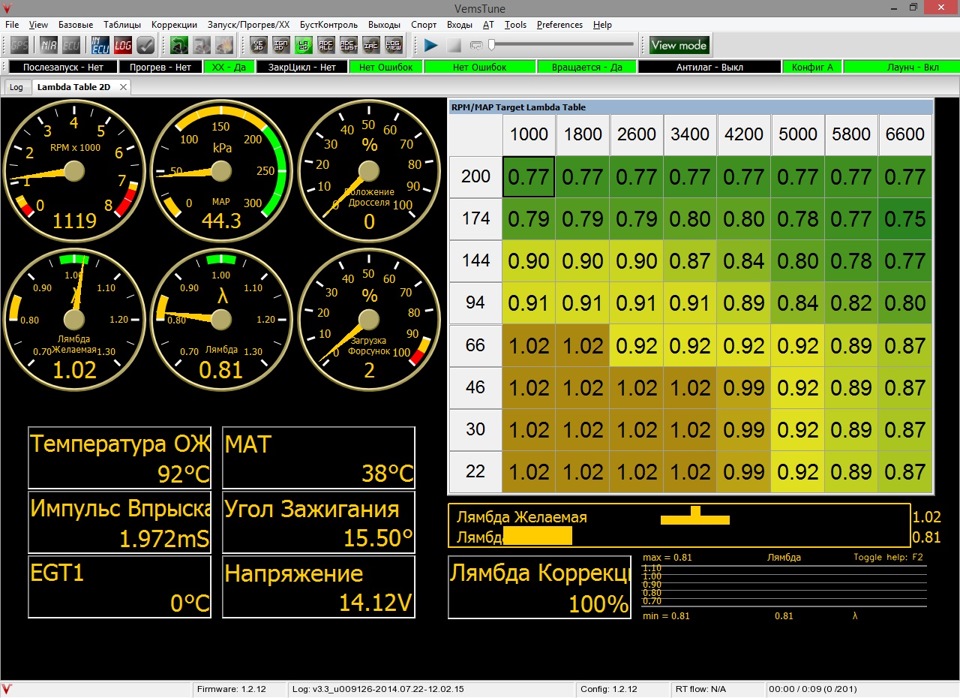Image resolution: width=960 pixels, height=698 pixels.
Task: Open the VE 3D view icon
Action: point(258,45)
